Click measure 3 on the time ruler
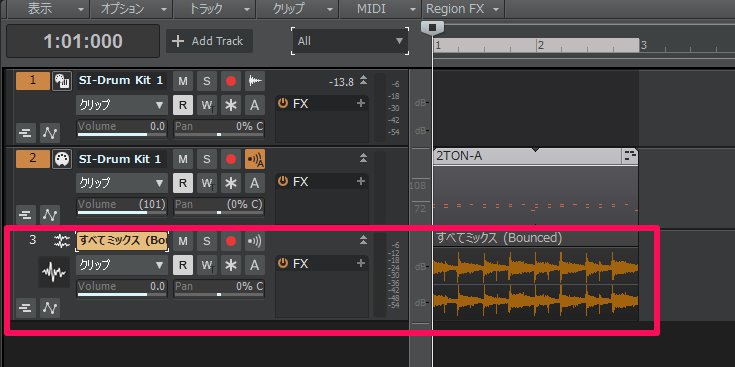 pos(644,45)
